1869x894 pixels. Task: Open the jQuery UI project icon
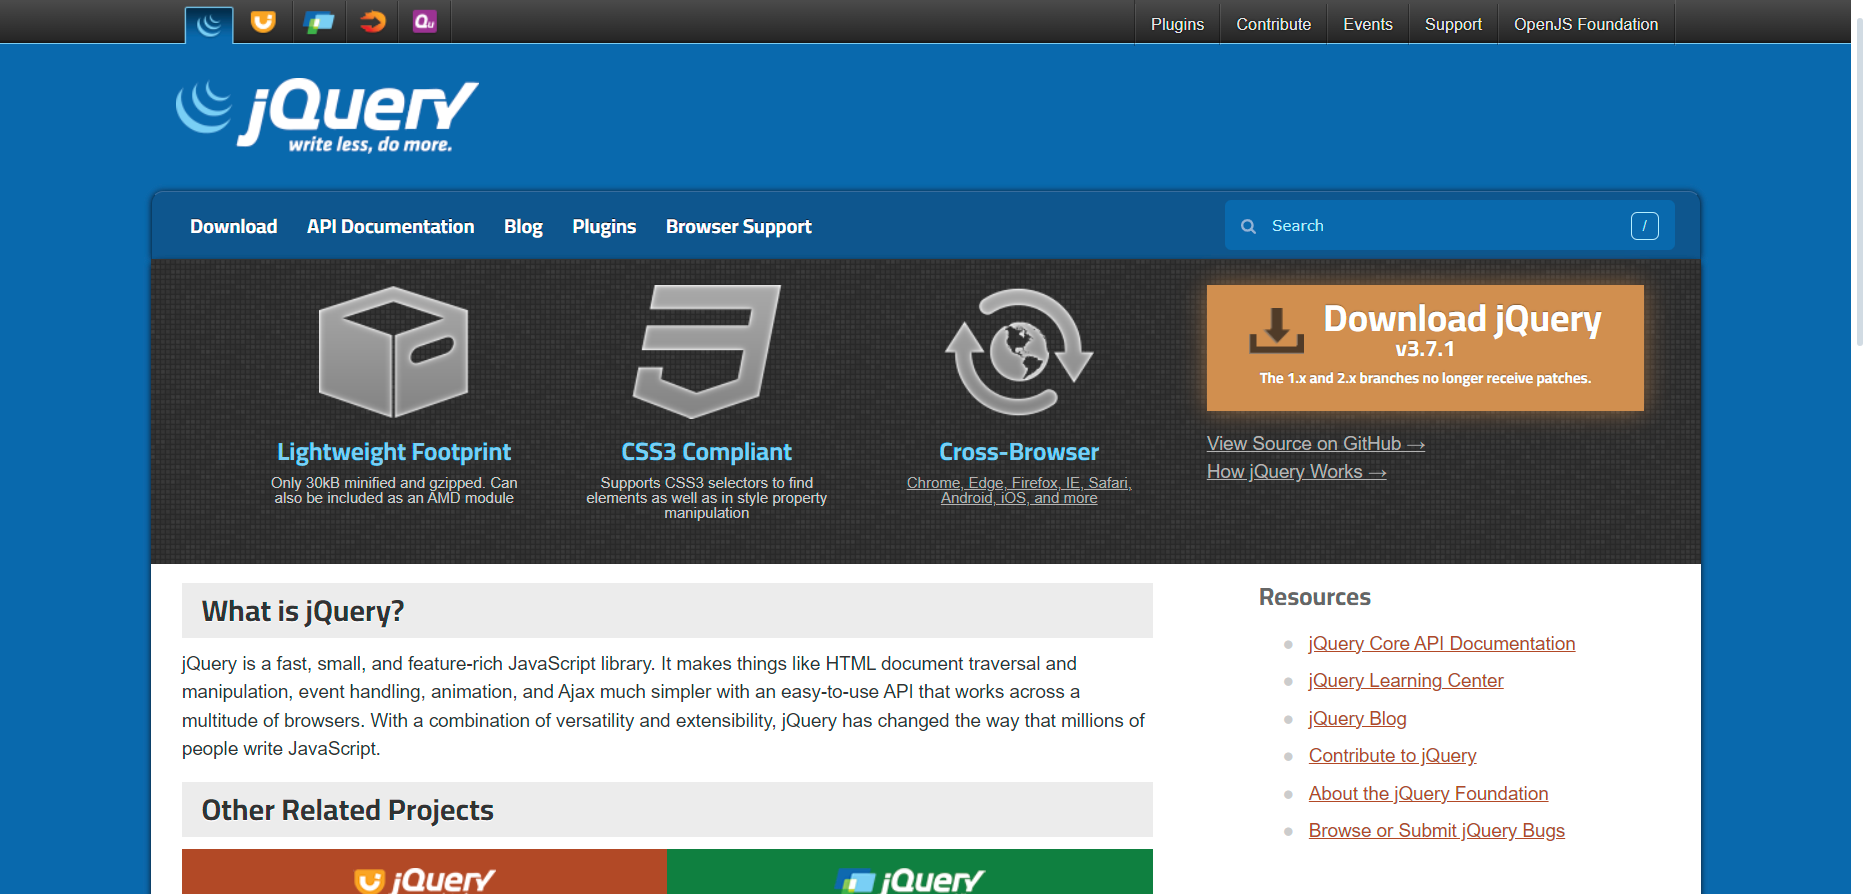(263, 22)
